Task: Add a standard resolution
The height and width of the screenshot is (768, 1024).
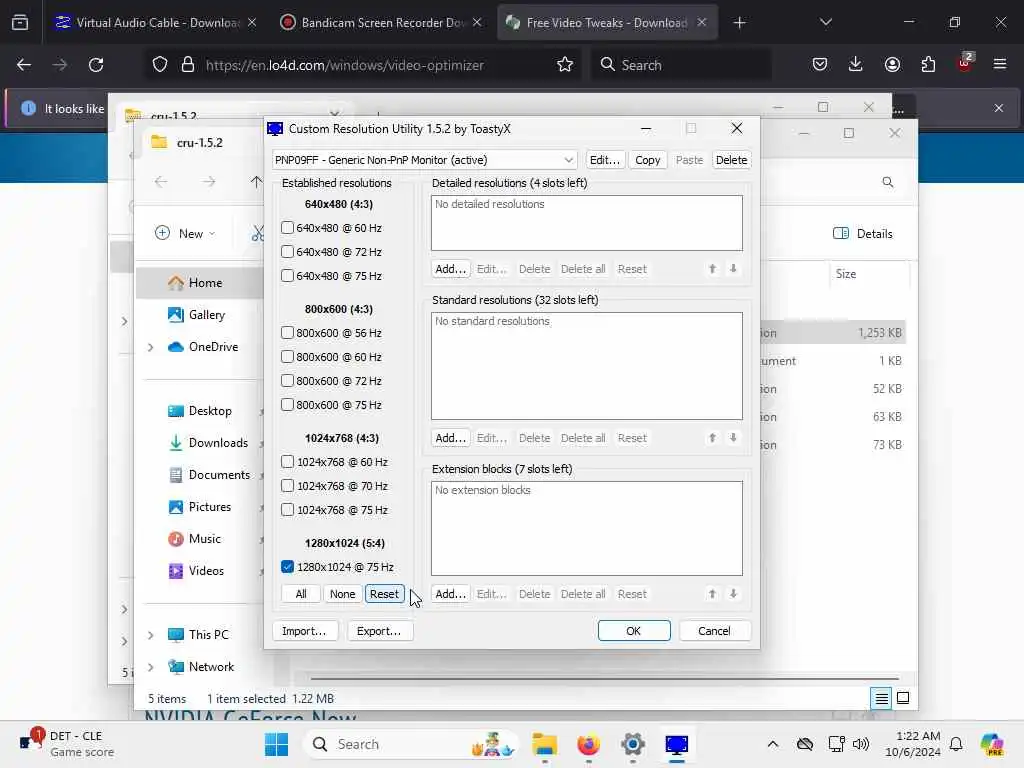Action: pos(450,438)
